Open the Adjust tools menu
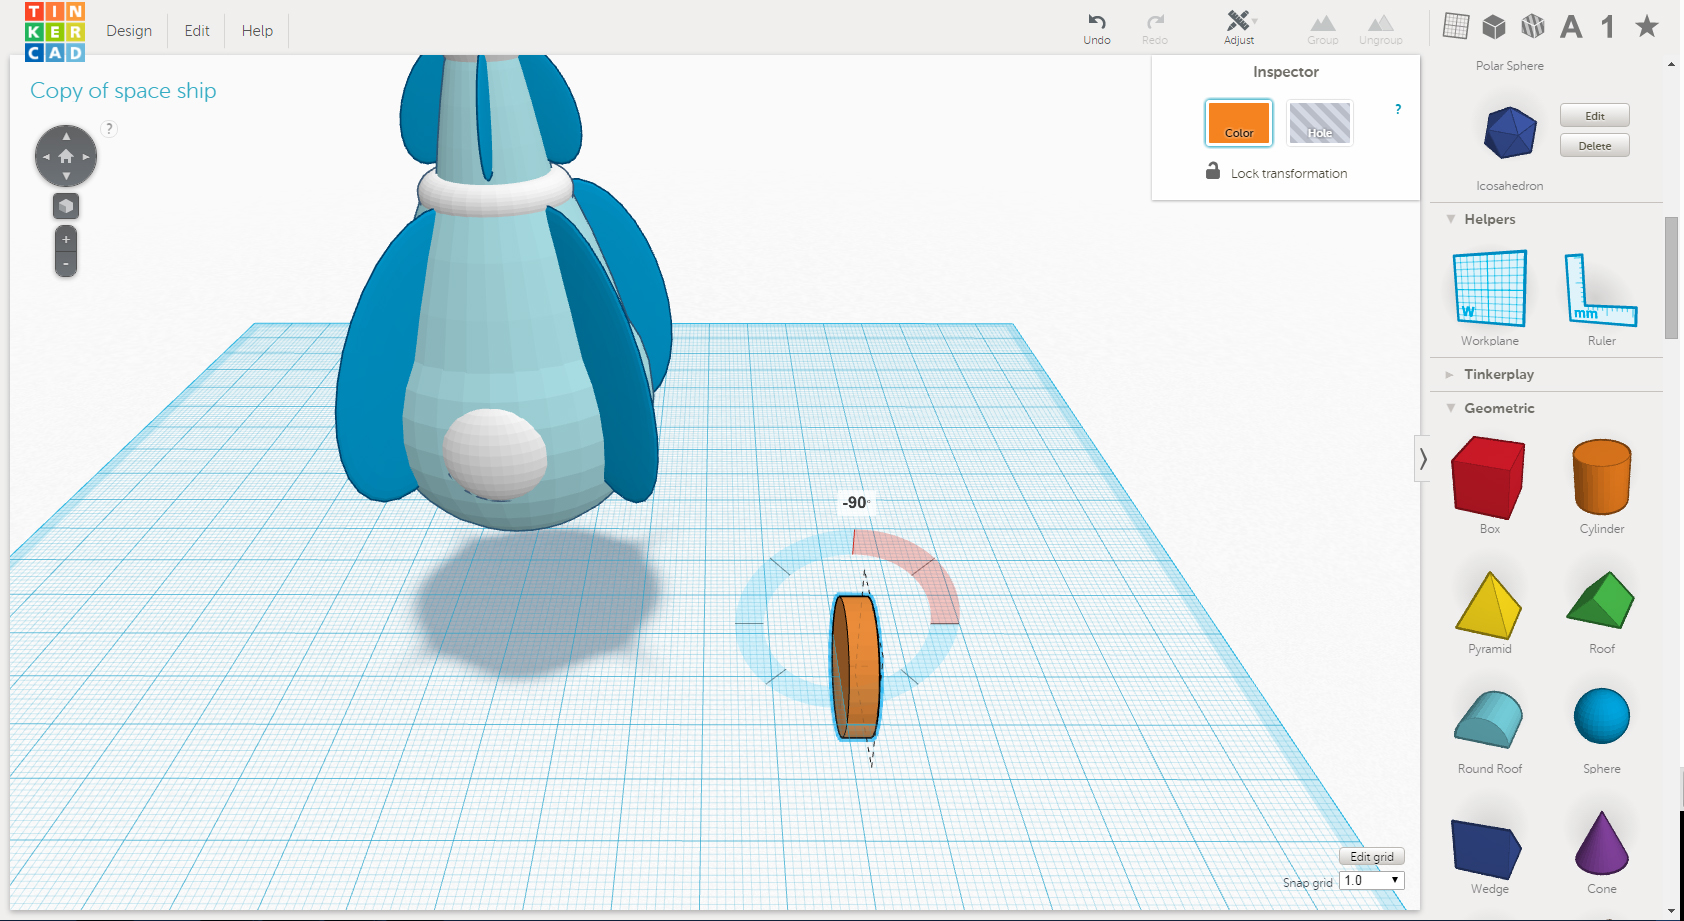This screenshot has width=1684, height=921. tap(1239, 27)
